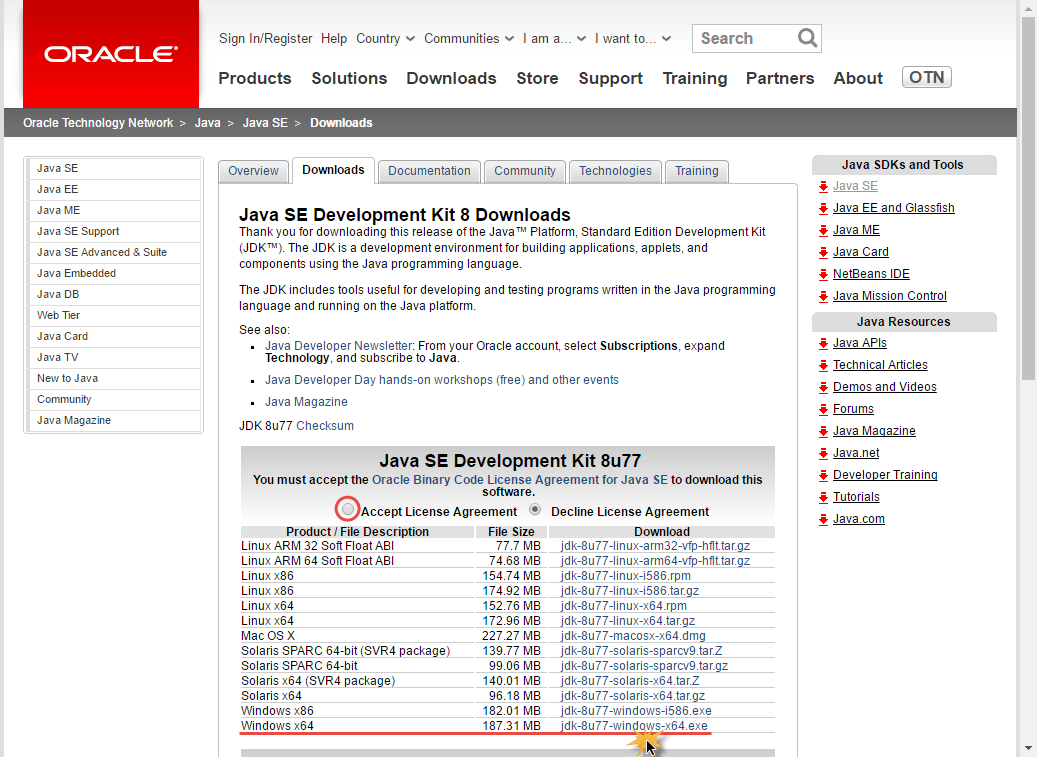Open the Downloads top menu

tap(451, 78)
